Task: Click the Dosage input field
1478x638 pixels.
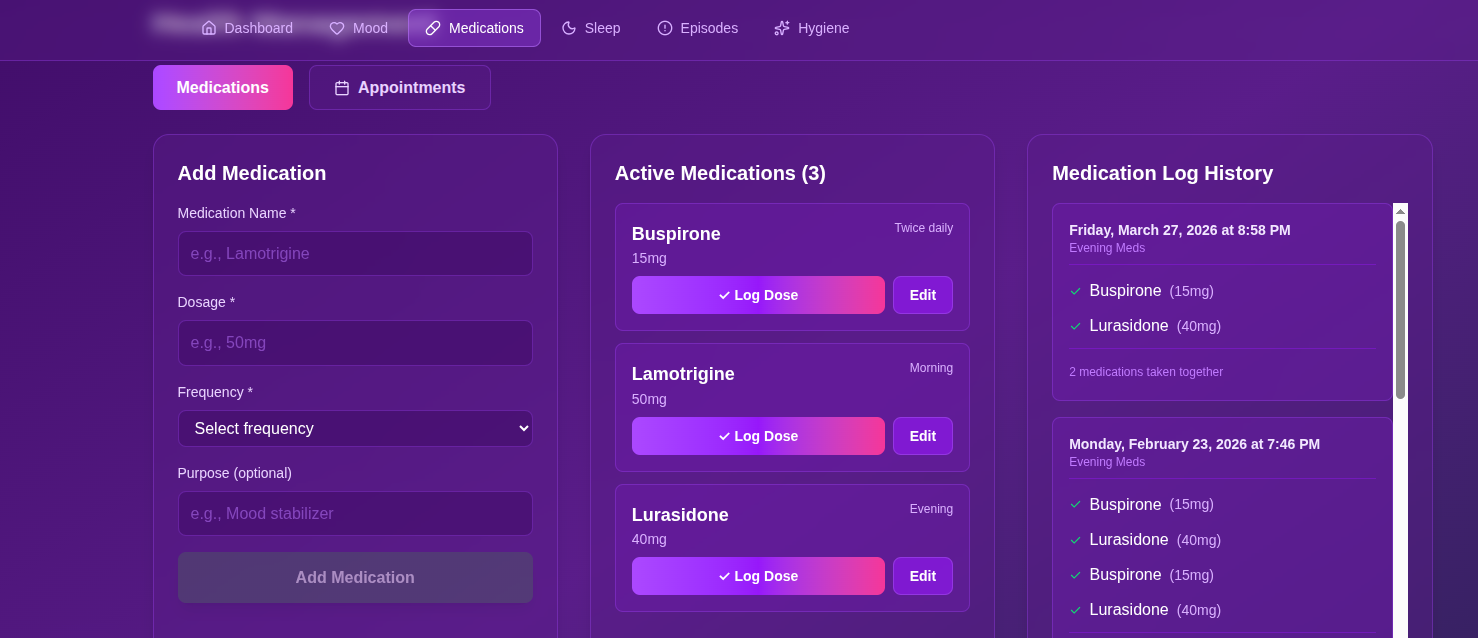Action: [355, 342]
